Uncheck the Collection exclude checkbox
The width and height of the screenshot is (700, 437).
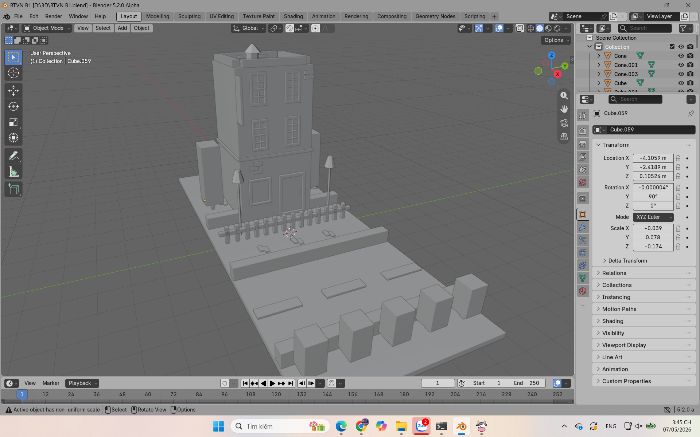pos(672,46)
